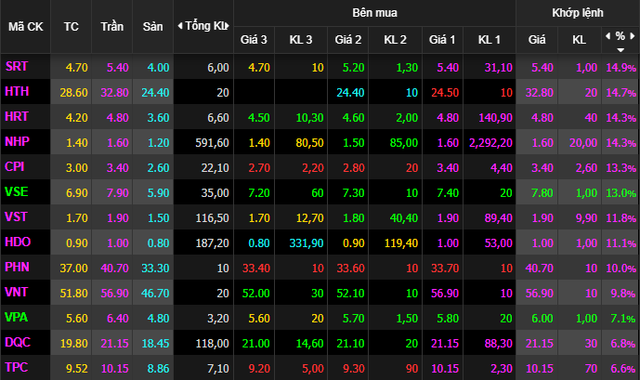This screenshot has width=640, height=380.
Task: Open stock symbol VST
Action: 16,216
